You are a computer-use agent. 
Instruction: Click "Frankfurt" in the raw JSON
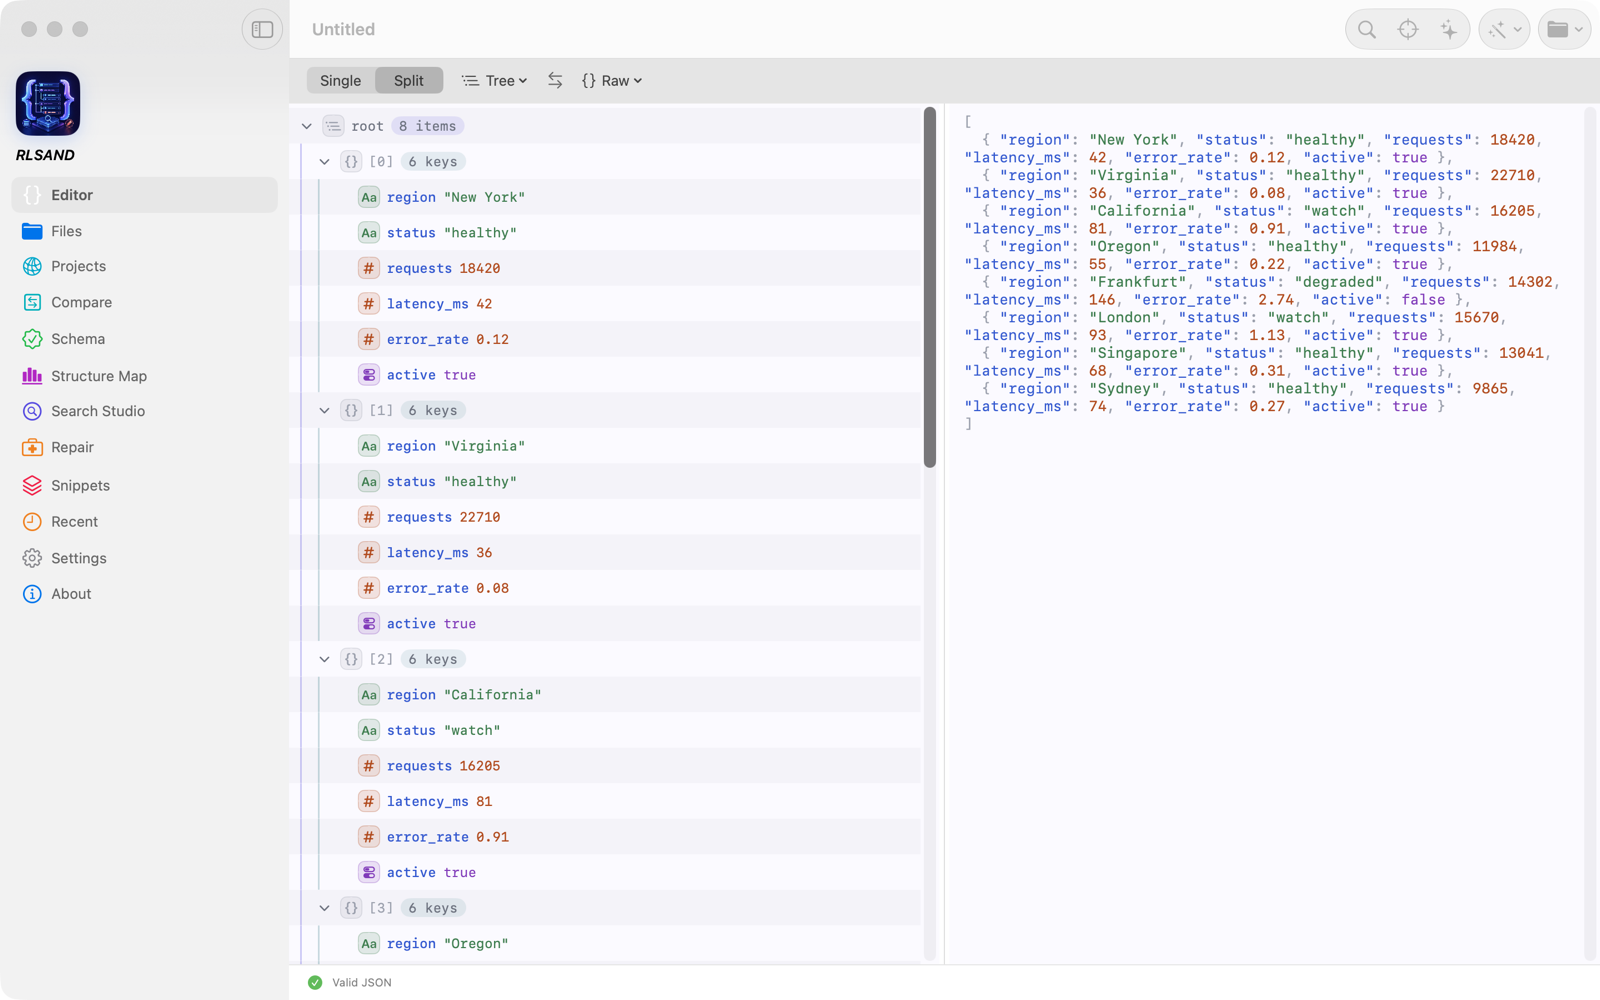(x=1133, y=282)
